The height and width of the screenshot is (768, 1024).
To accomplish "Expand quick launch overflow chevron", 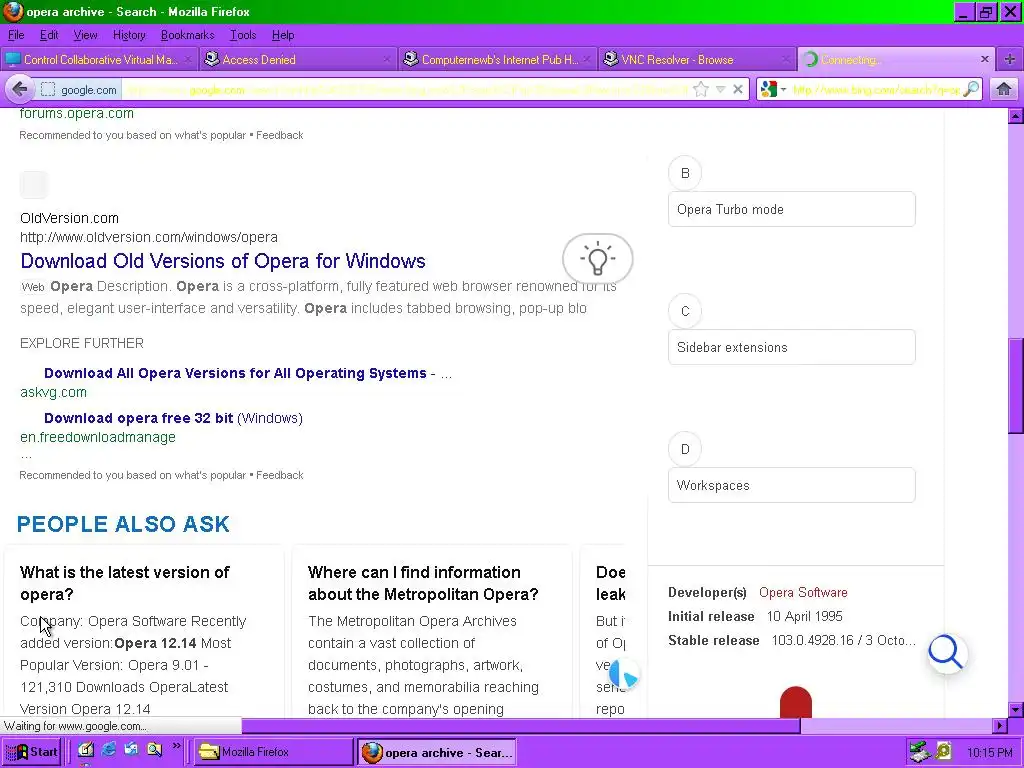I will tap(176, 746).
